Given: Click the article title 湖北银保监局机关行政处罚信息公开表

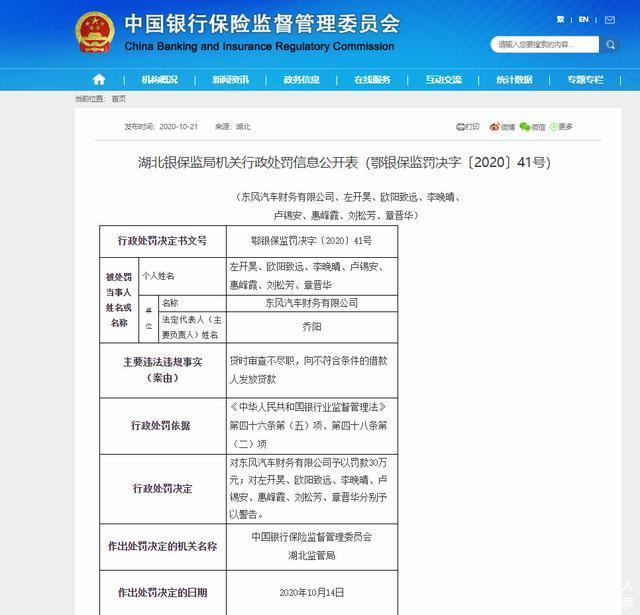Looking at the screenshot, I should [x=248, y=162].
